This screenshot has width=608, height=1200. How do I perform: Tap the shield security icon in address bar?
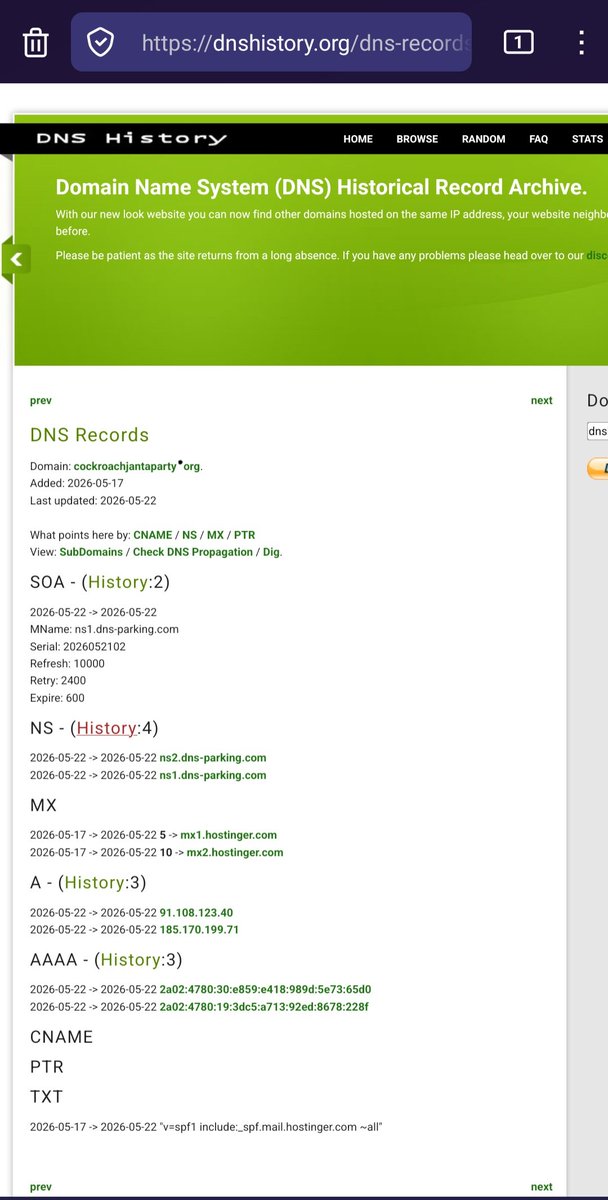pyautogui.click(x=101, y=42)
